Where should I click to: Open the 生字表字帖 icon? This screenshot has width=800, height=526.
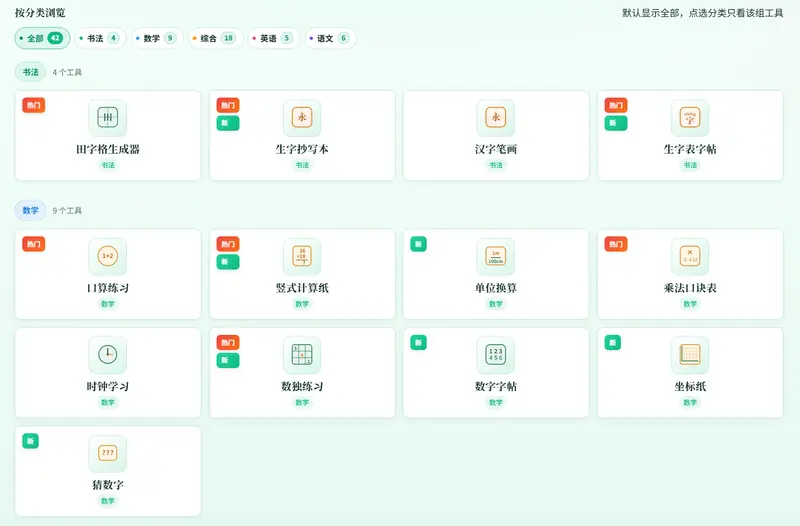click(690, 117)
